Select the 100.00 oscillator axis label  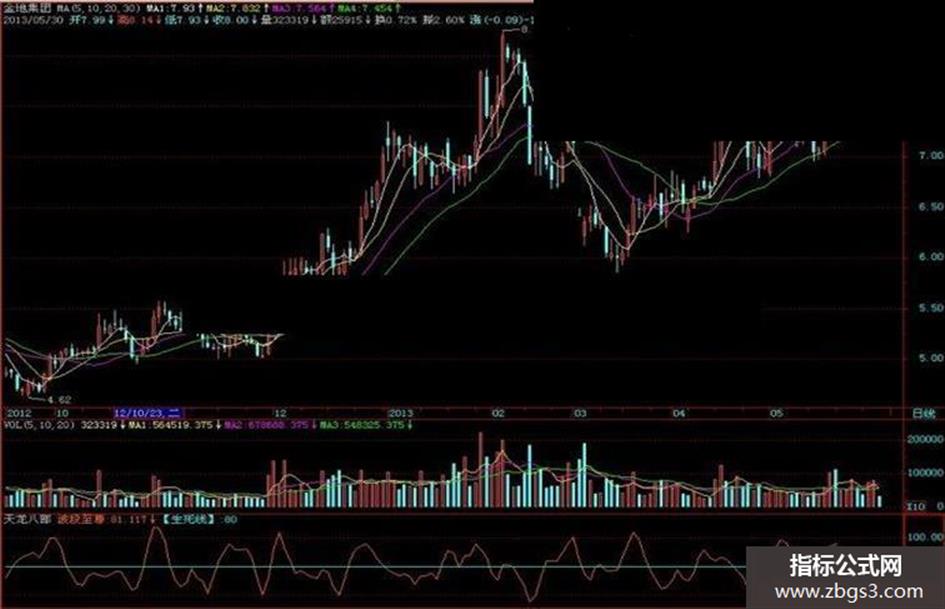[925, 537]
